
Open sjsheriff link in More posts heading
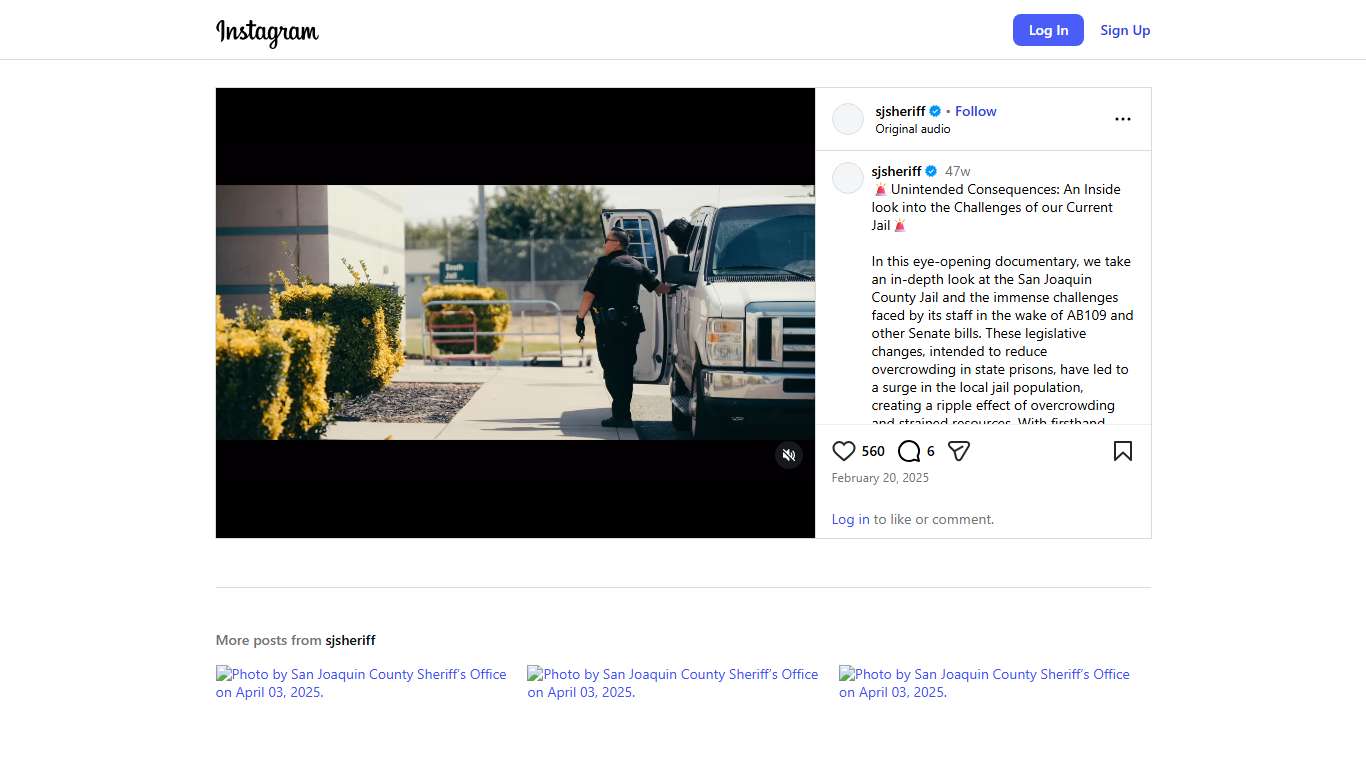350,640
